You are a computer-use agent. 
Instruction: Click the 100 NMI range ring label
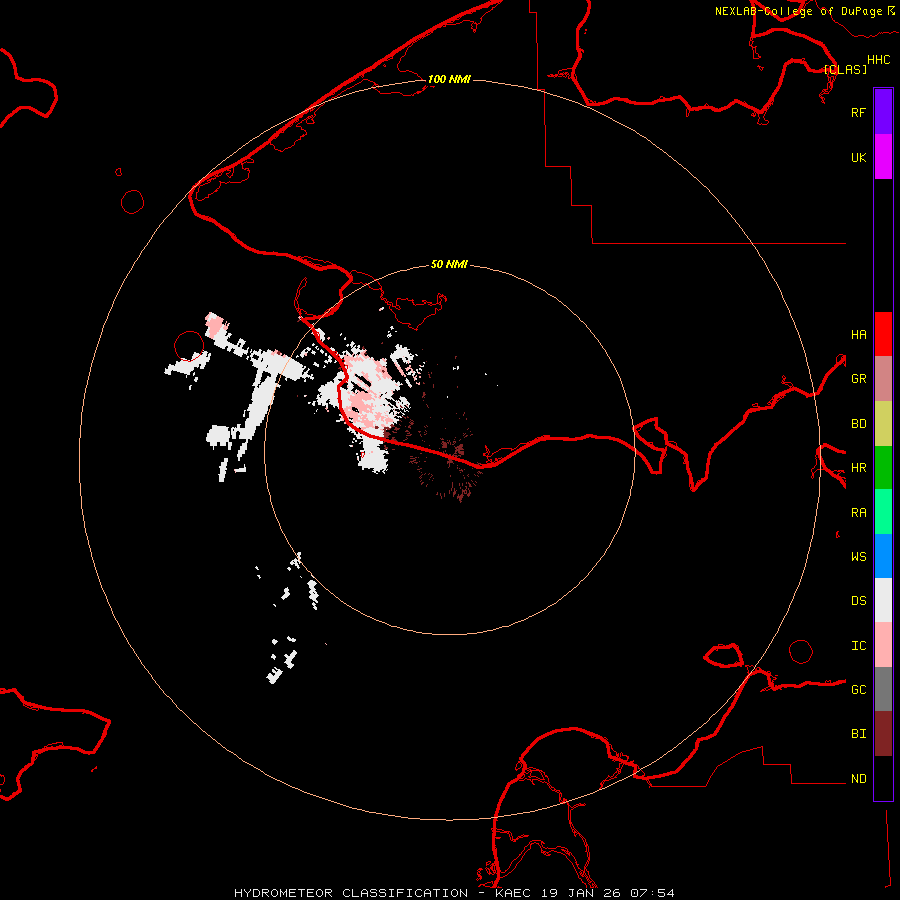(x=449, y=79)
